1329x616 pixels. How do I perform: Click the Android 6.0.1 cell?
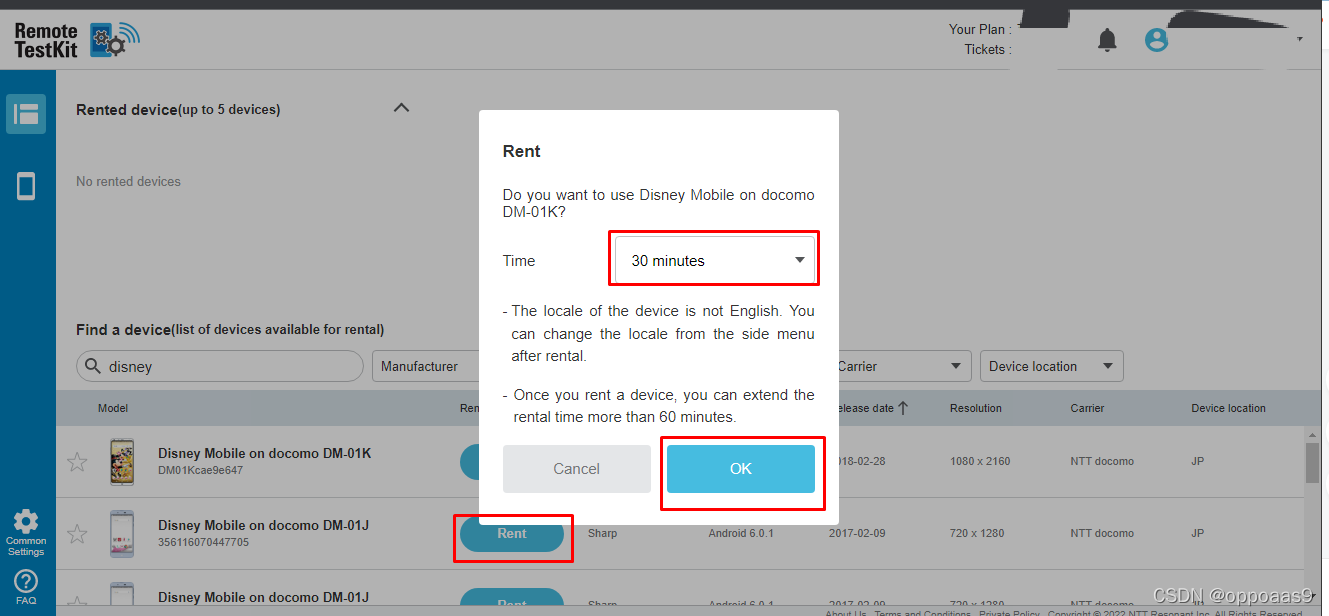click(741, 534)
